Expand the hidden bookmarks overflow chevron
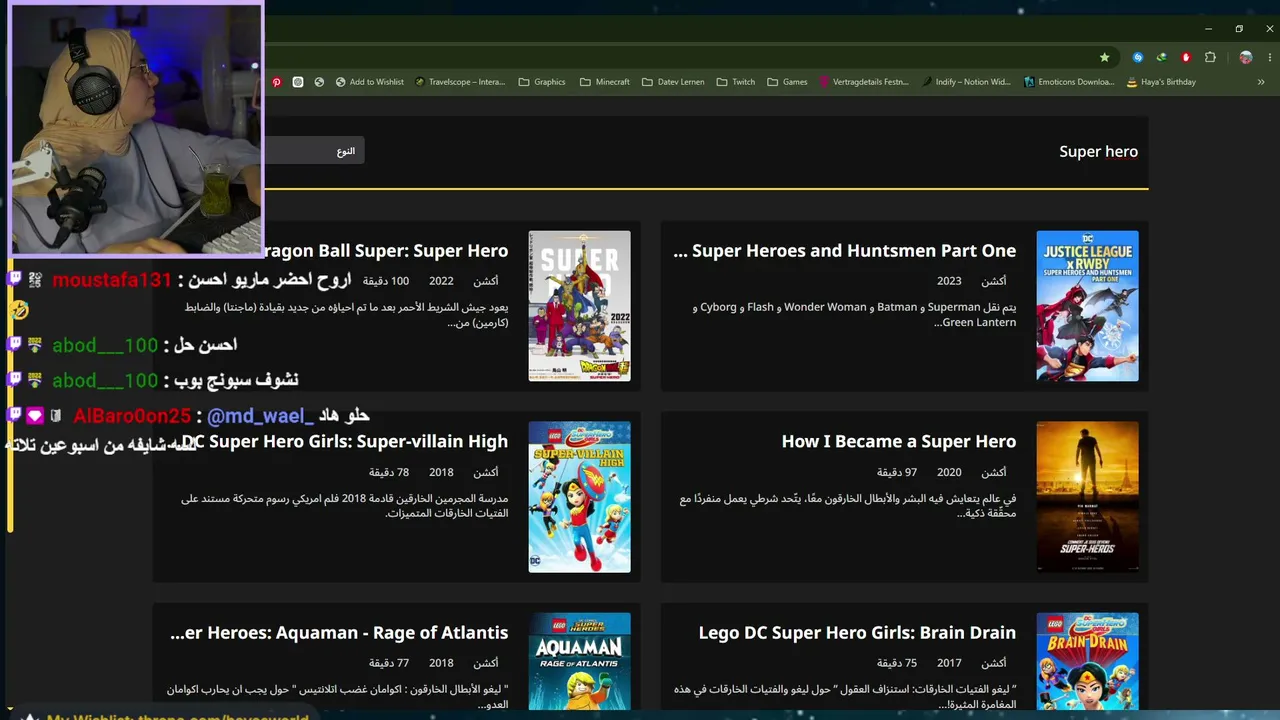The image size is (1280, 720). click(x=1261, y=82)
